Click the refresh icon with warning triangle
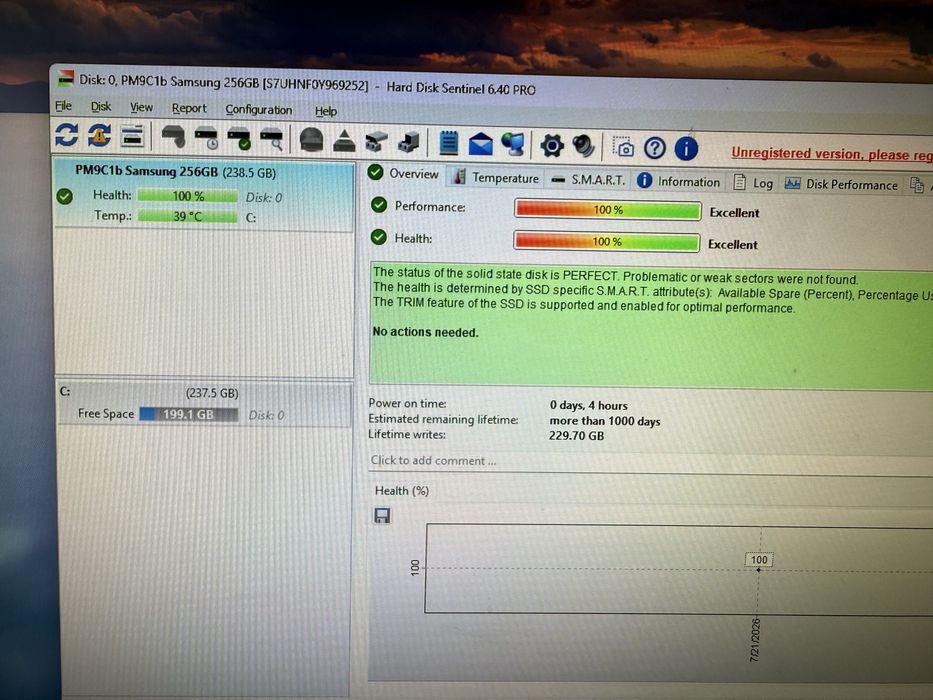The height and width of the screenshot is (700, 933). point(99,136)
